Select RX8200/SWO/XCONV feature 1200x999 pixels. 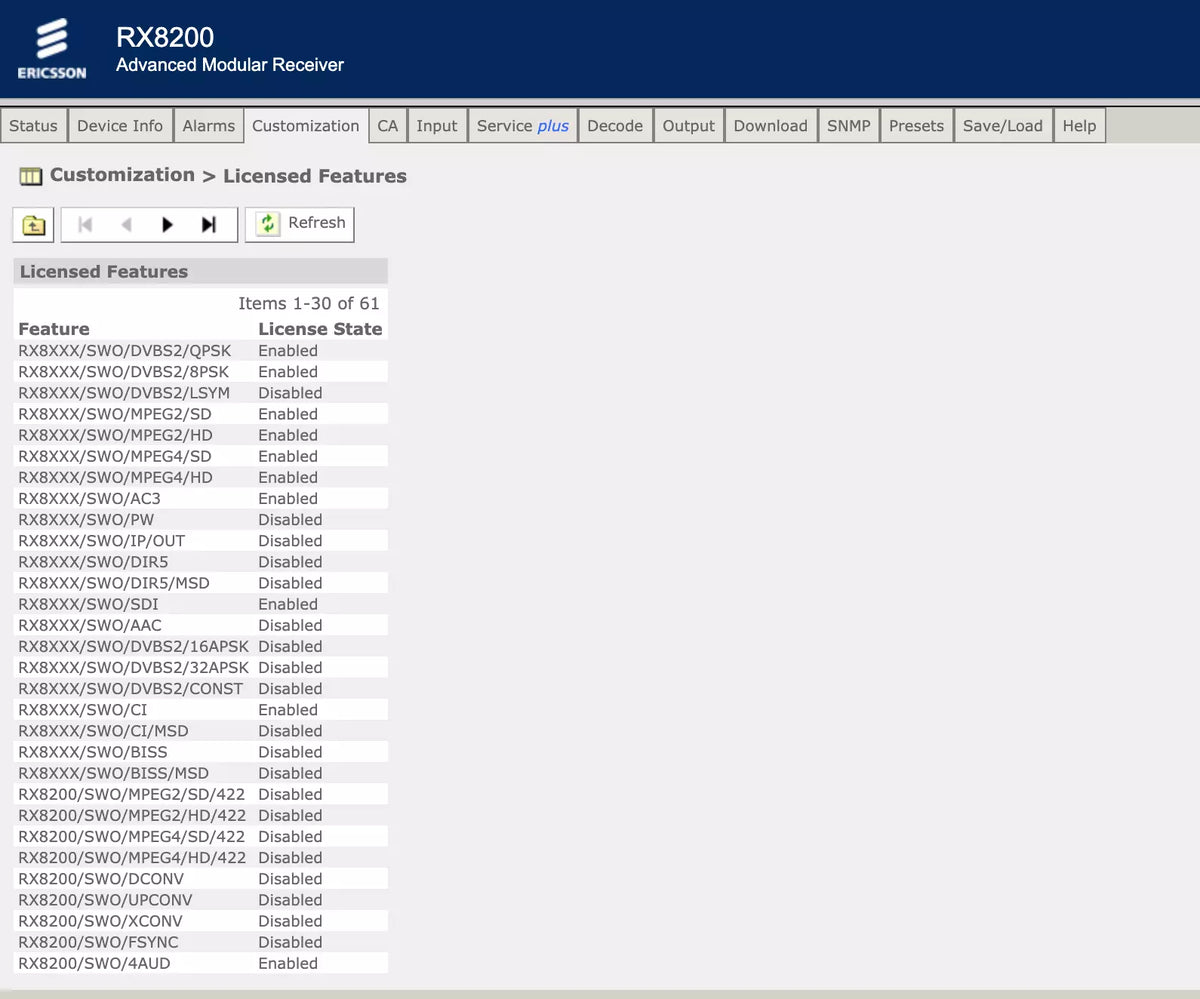(x=101, y=921)
